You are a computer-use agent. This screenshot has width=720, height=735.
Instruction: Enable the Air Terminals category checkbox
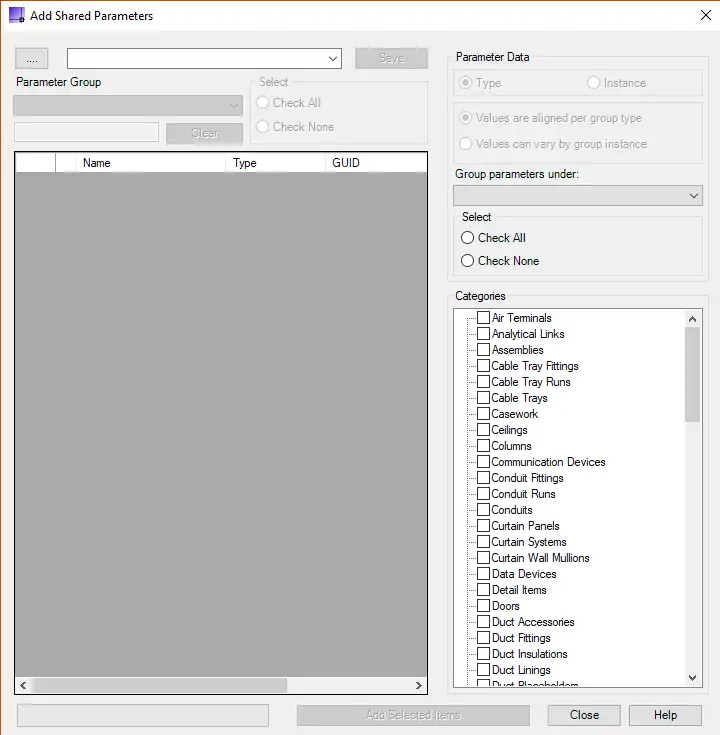point(483,318)
